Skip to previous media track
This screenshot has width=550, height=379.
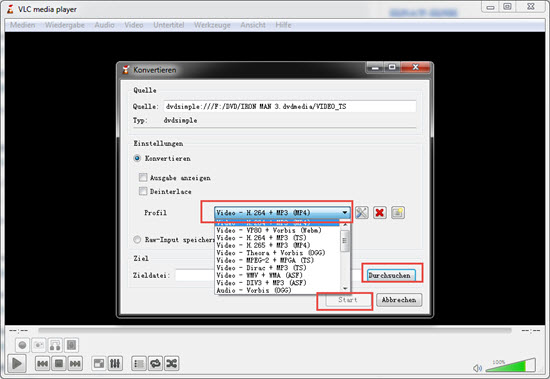[x=42, y=364]
